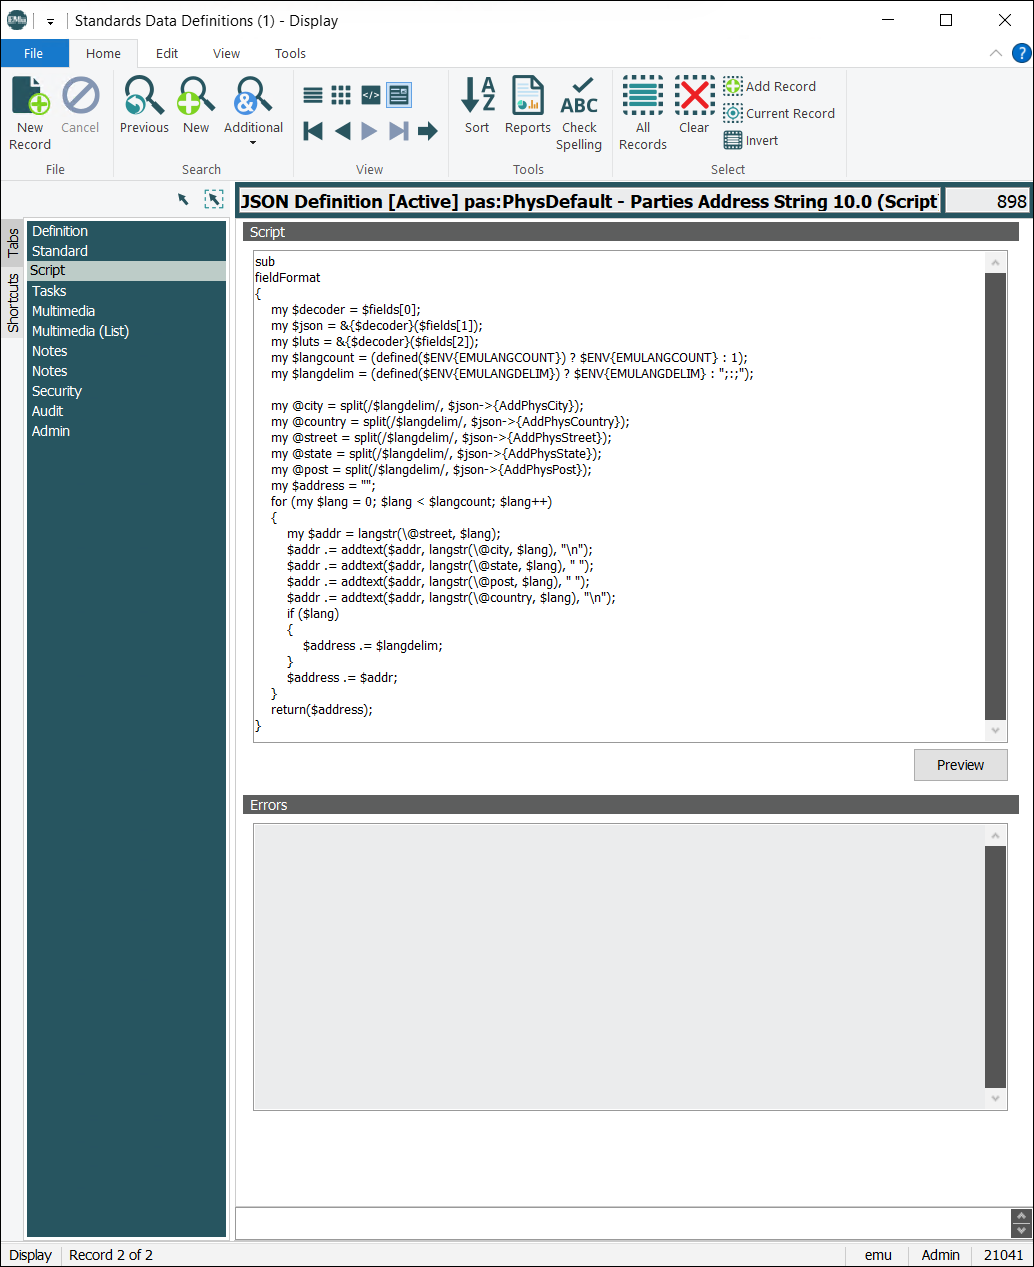Sort the records A to Z
The height and width of the screenshot is (1267, 1034).
point(477,98)
